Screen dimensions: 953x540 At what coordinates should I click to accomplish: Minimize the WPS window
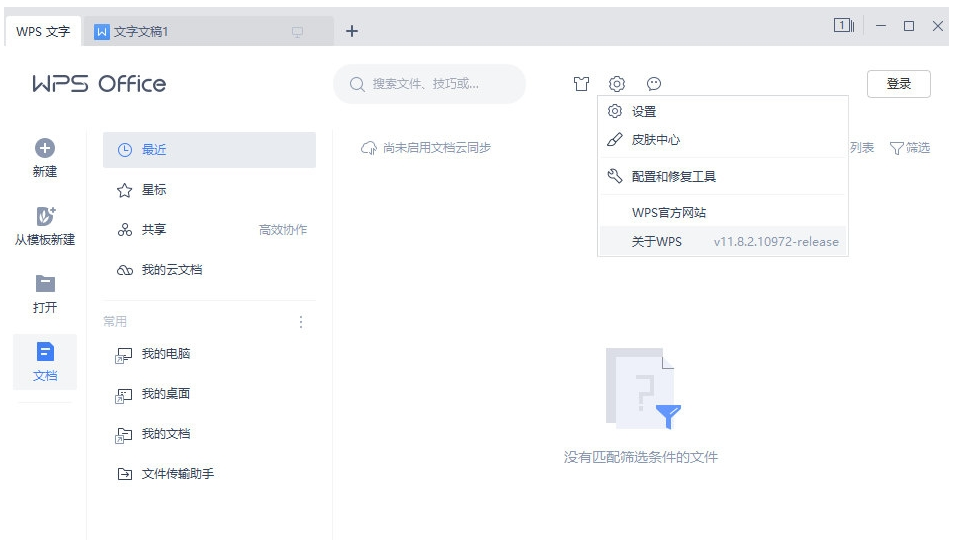point(881,26)
